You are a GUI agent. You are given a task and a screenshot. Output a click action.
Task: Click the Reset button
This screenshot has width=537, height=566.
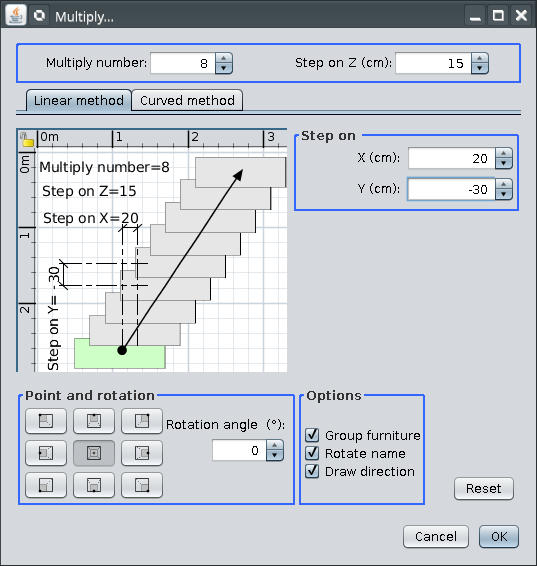(484, 488)
